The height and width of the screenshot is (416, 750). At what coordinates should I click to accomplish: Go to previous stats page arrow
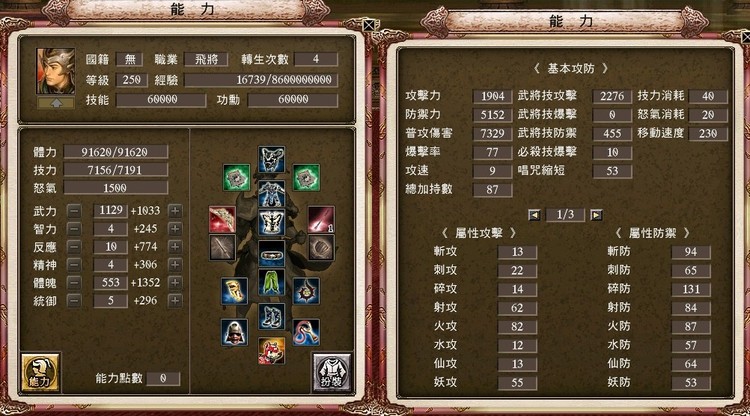[x=534, y=215]
